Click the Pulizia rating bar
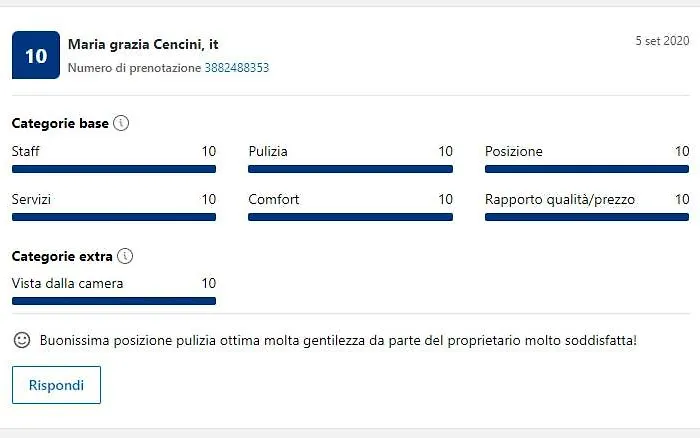700x438 pixels. (x=350, y=169)
